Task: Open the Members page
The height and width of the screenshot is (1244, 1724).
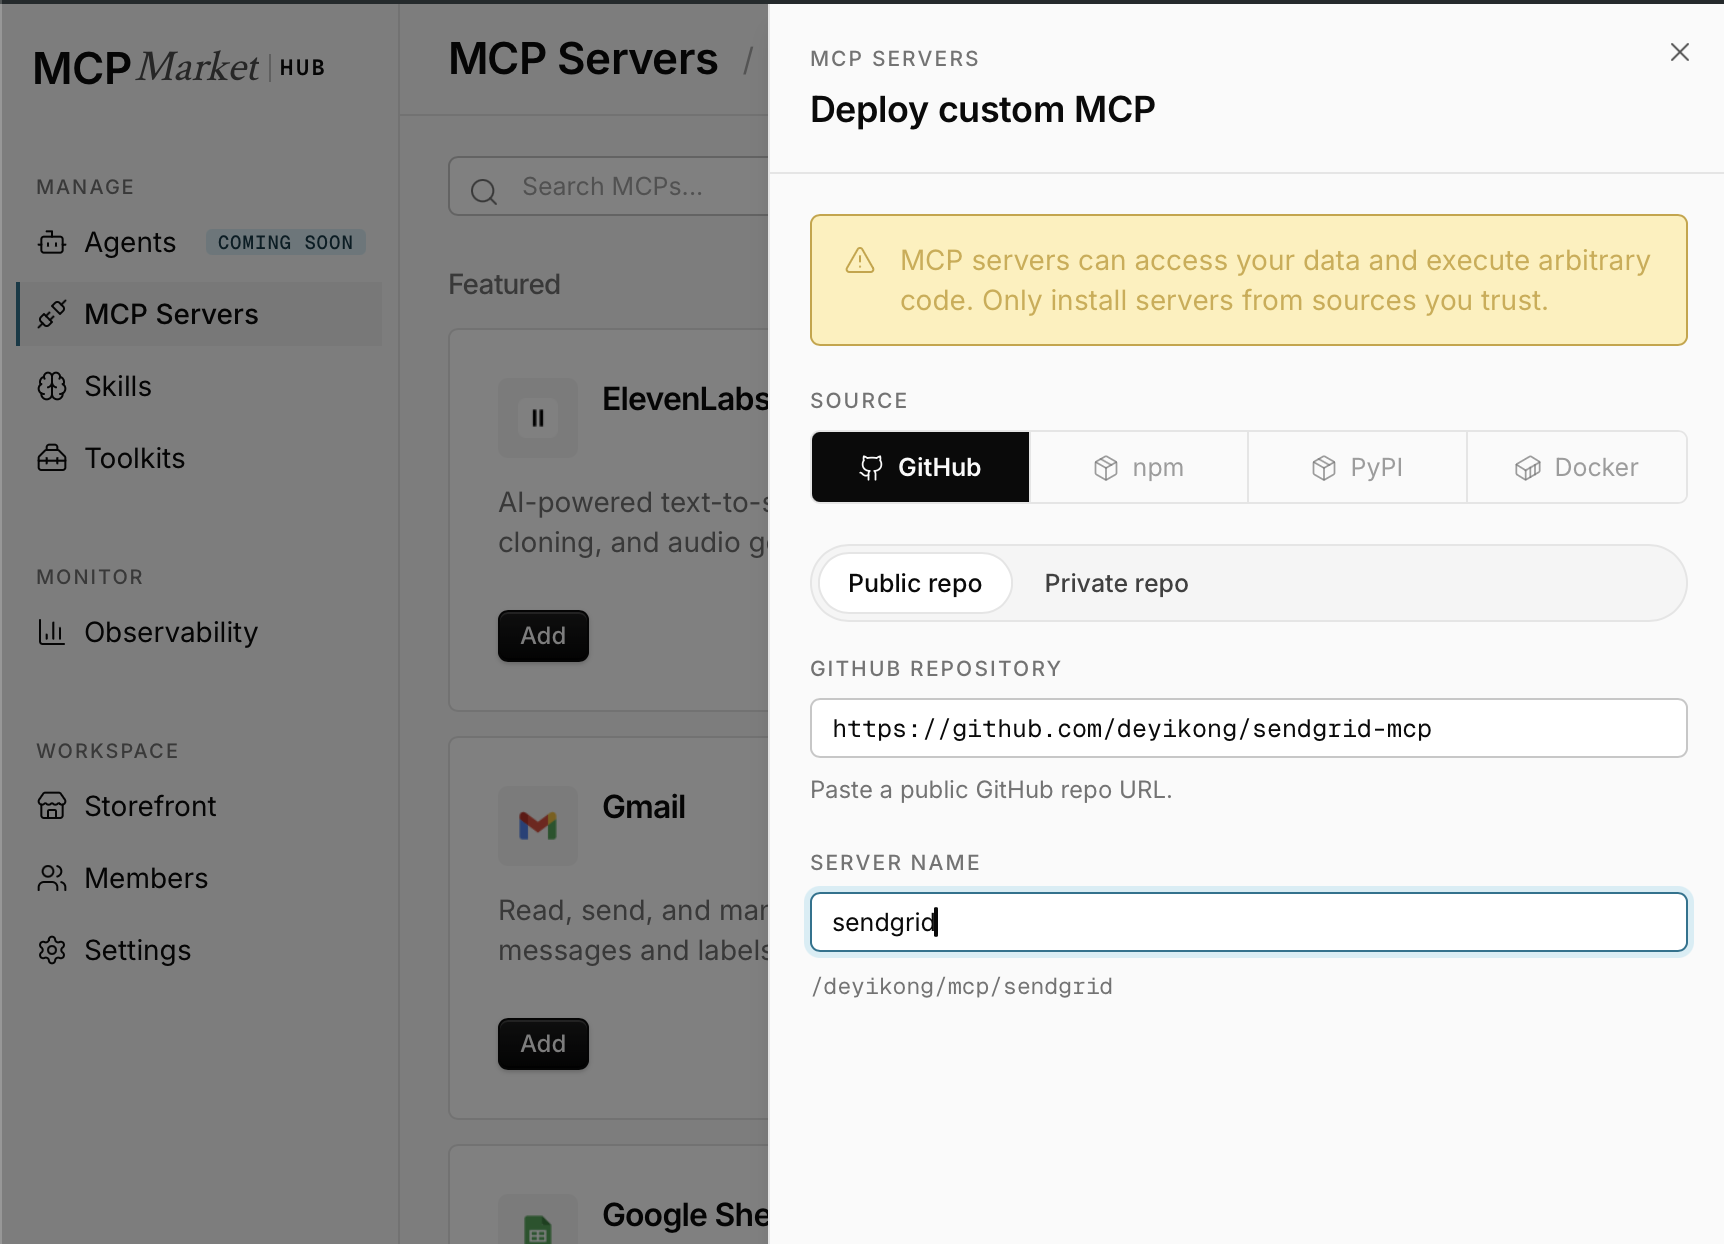Action: click(200, 878)
